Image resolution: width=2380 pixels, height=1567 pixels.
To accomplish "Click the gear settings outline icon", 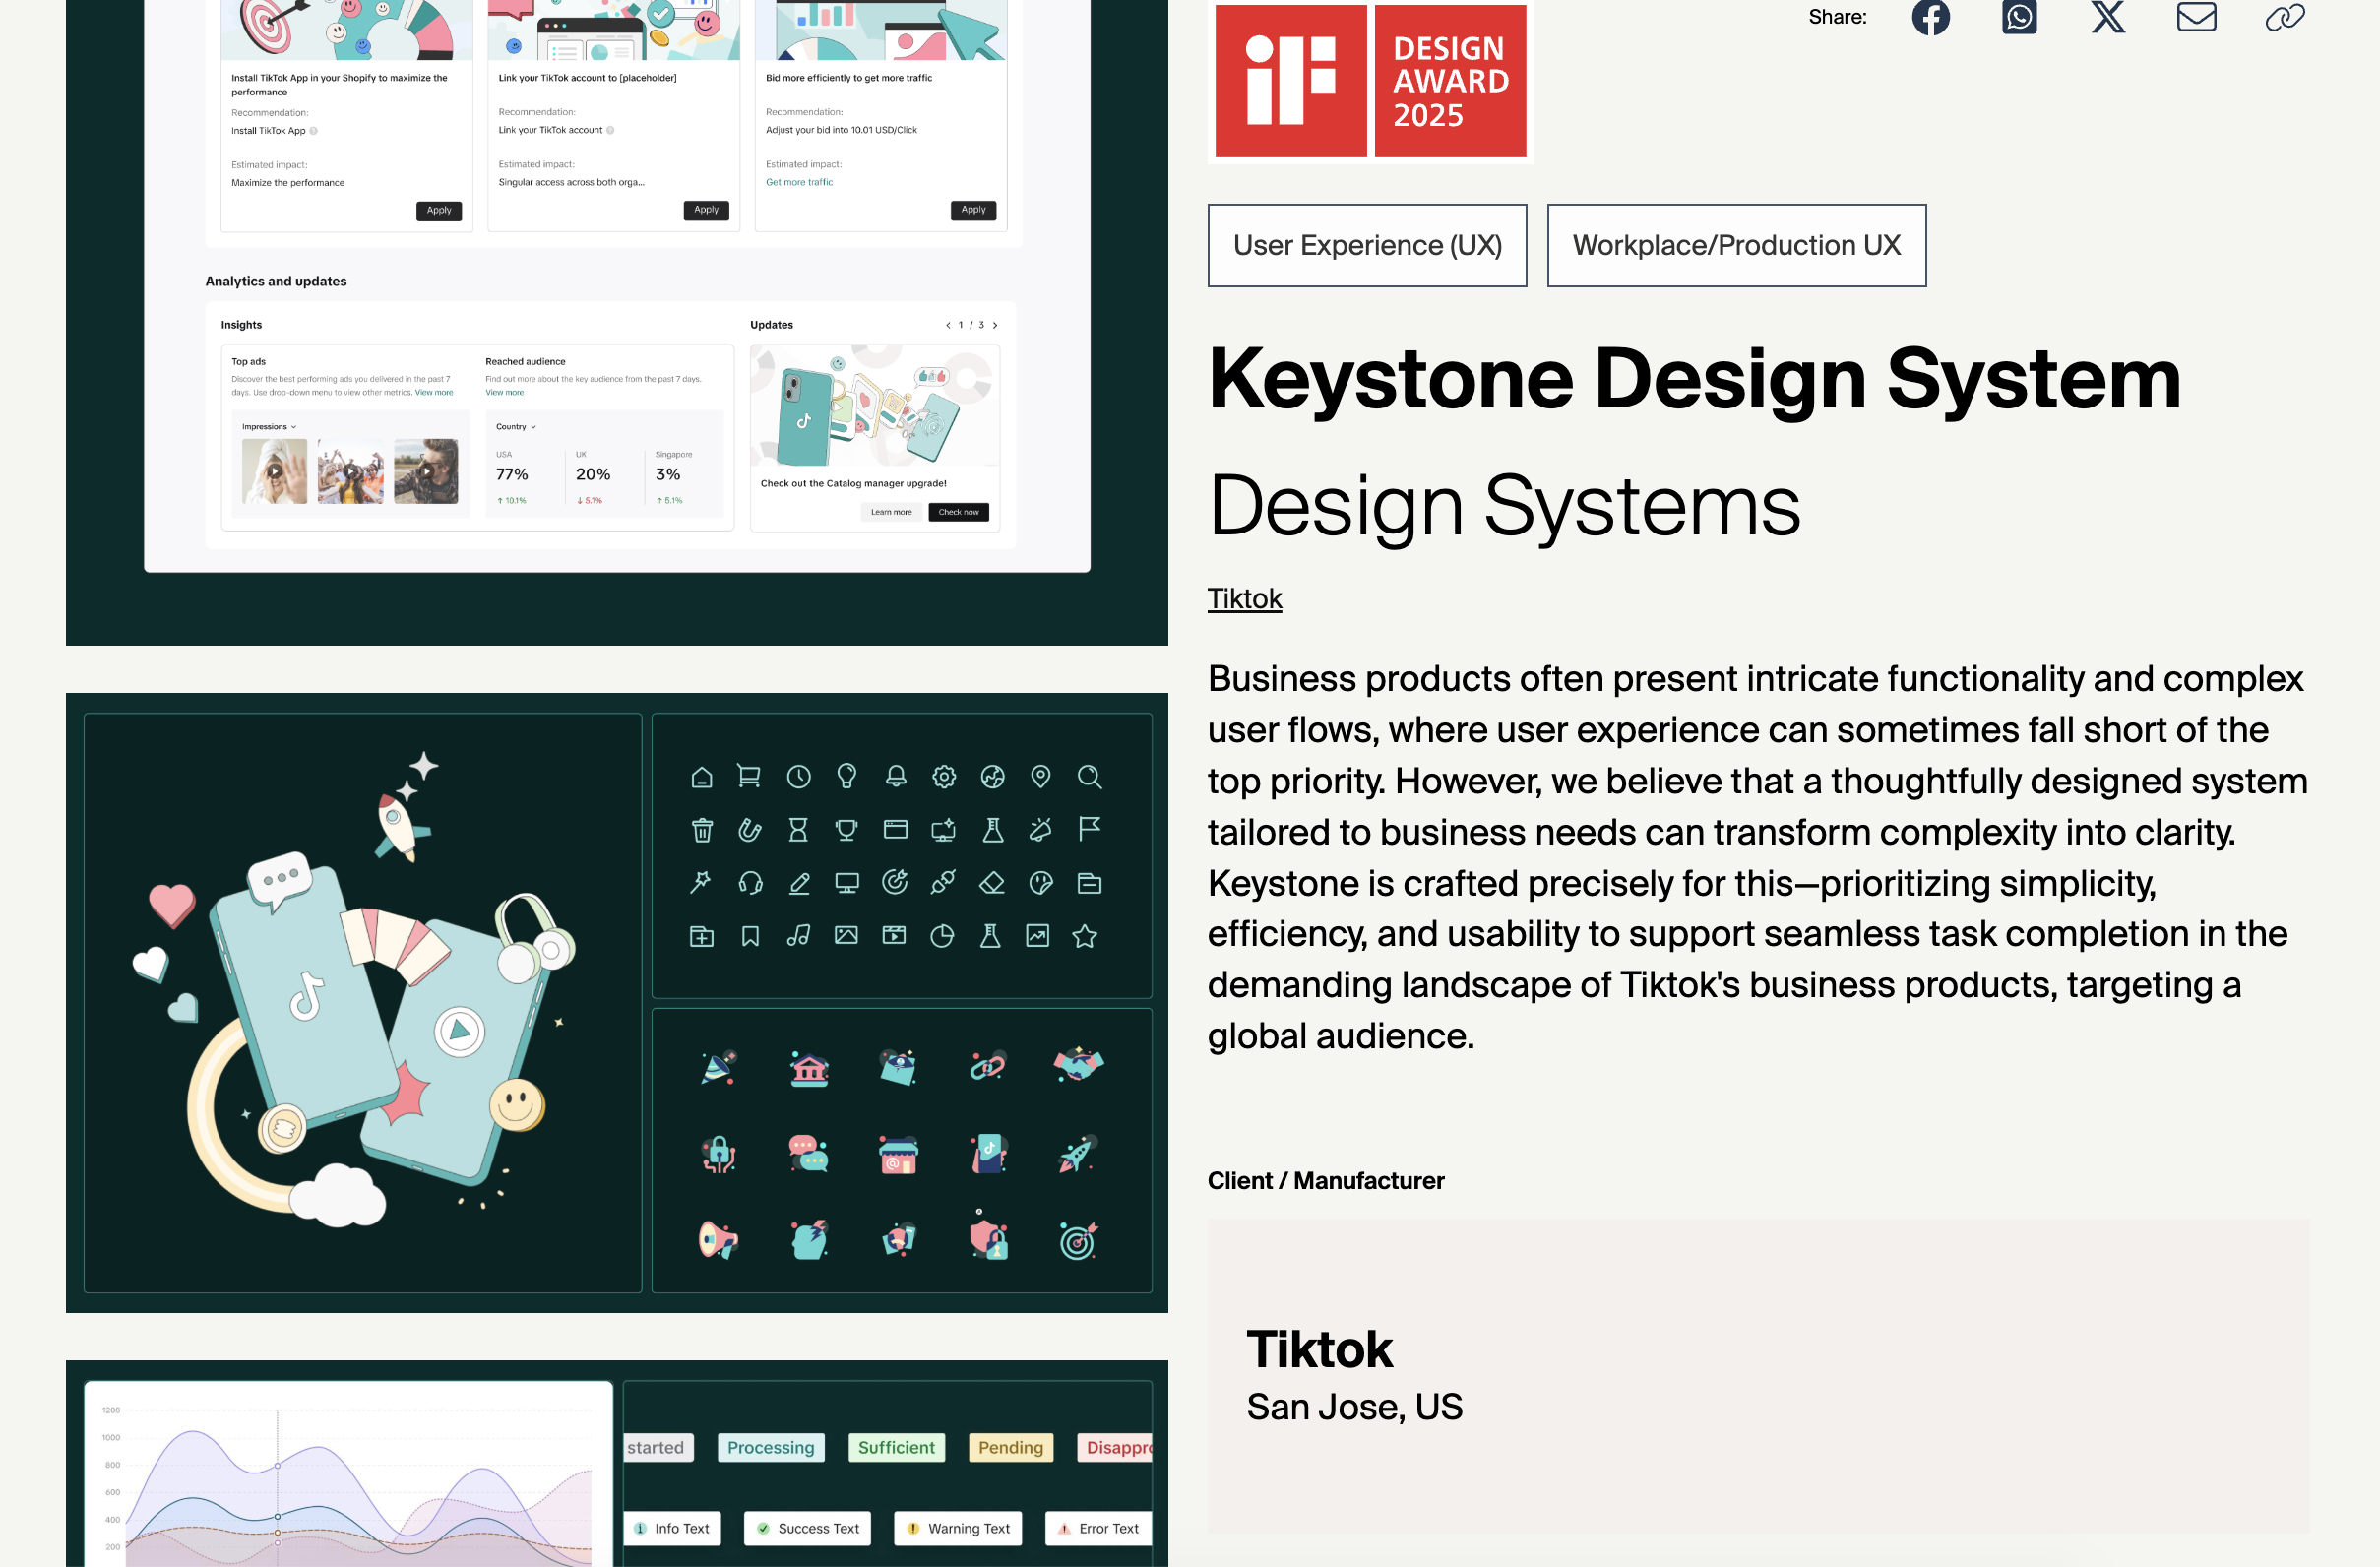I will pos(944,777).
